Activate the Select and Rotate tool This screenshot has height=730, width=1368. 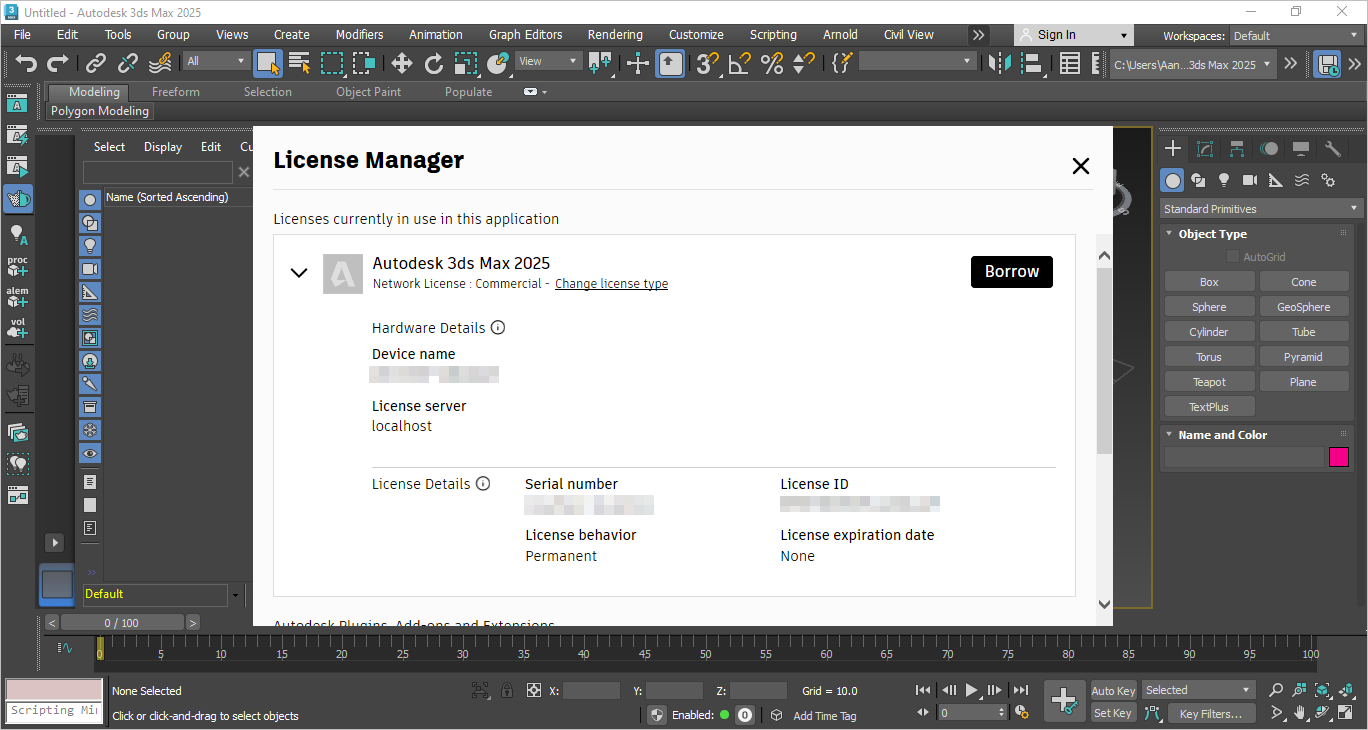(x=433, y=64)
